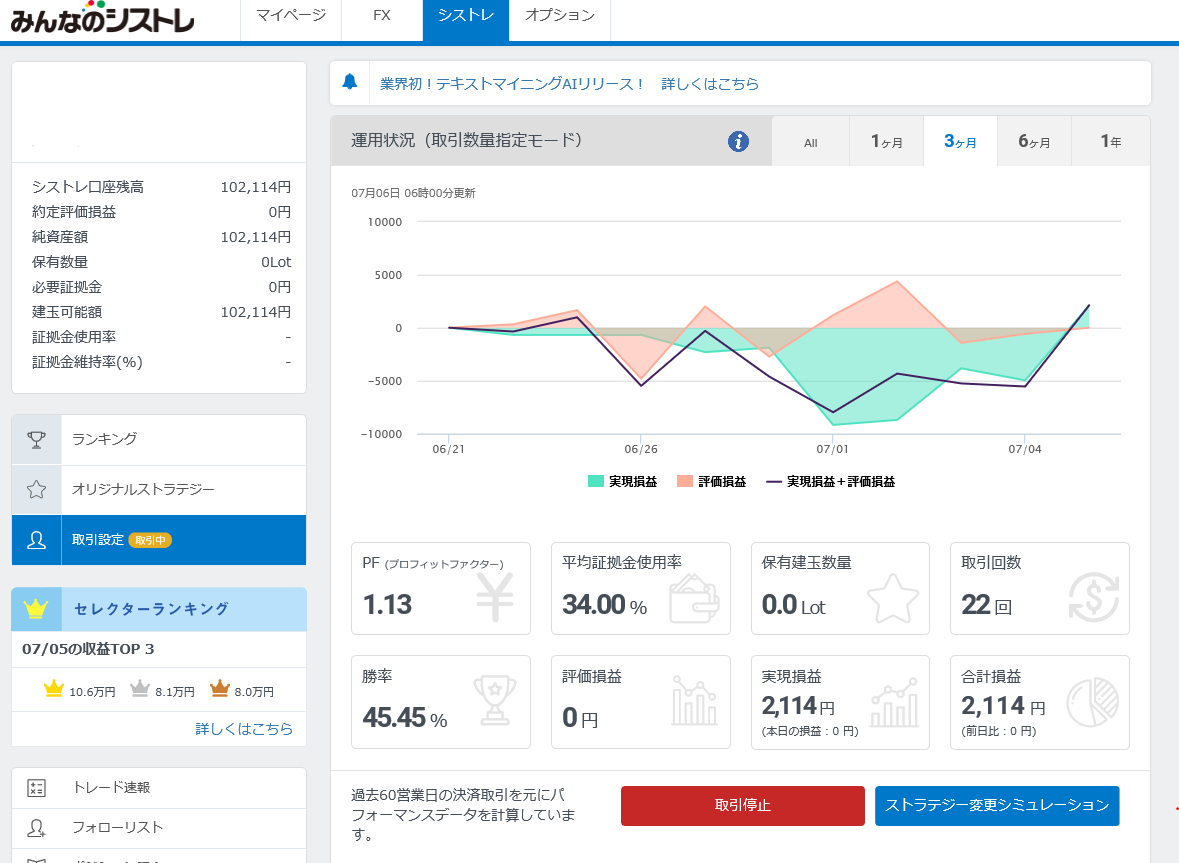Open the 詳しくはこちら link under ranking

click(x=244, y=729)
